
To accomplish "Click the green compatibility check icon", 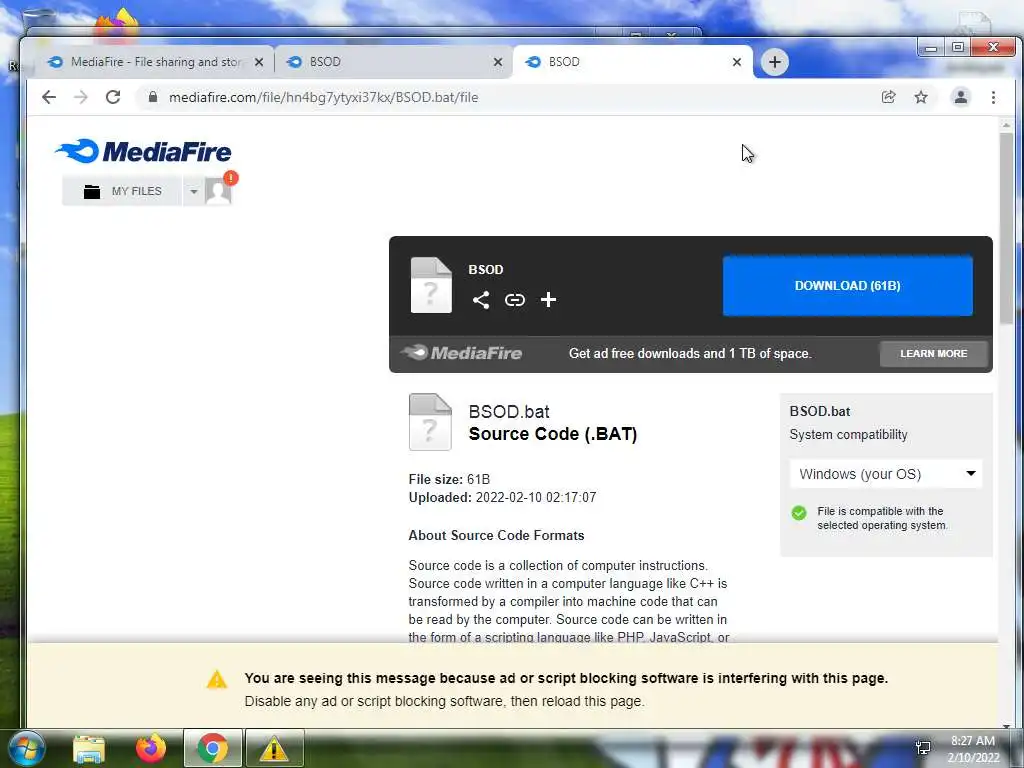I will (x=799, y=513).
